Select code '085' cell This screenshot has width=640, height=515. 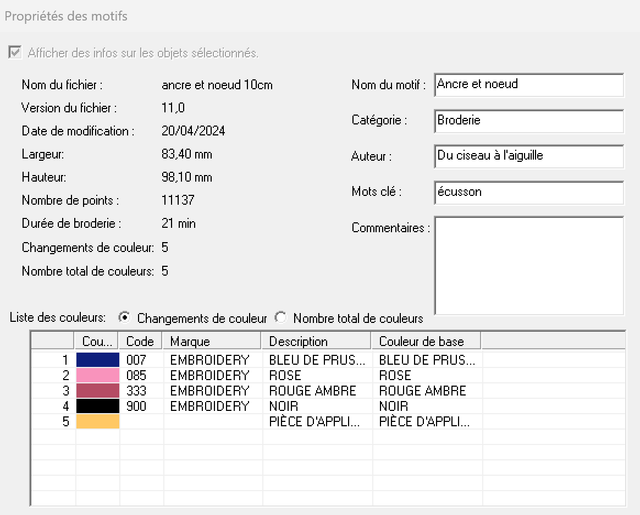tap(136, 375)
